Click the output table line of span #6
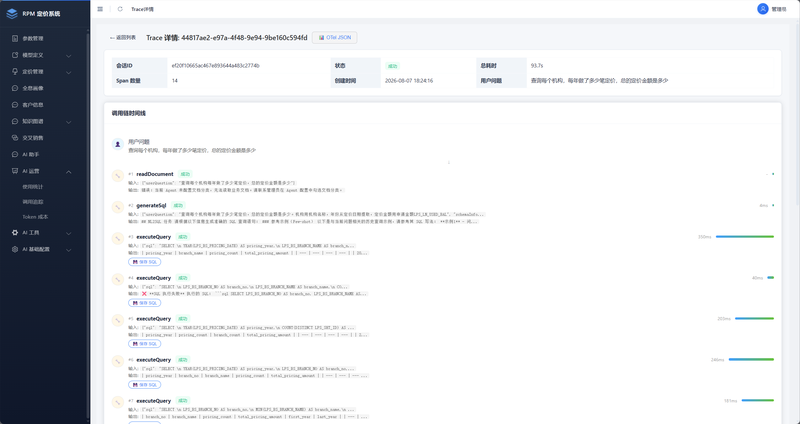The image size is (800, 424). tap(248, 376)
